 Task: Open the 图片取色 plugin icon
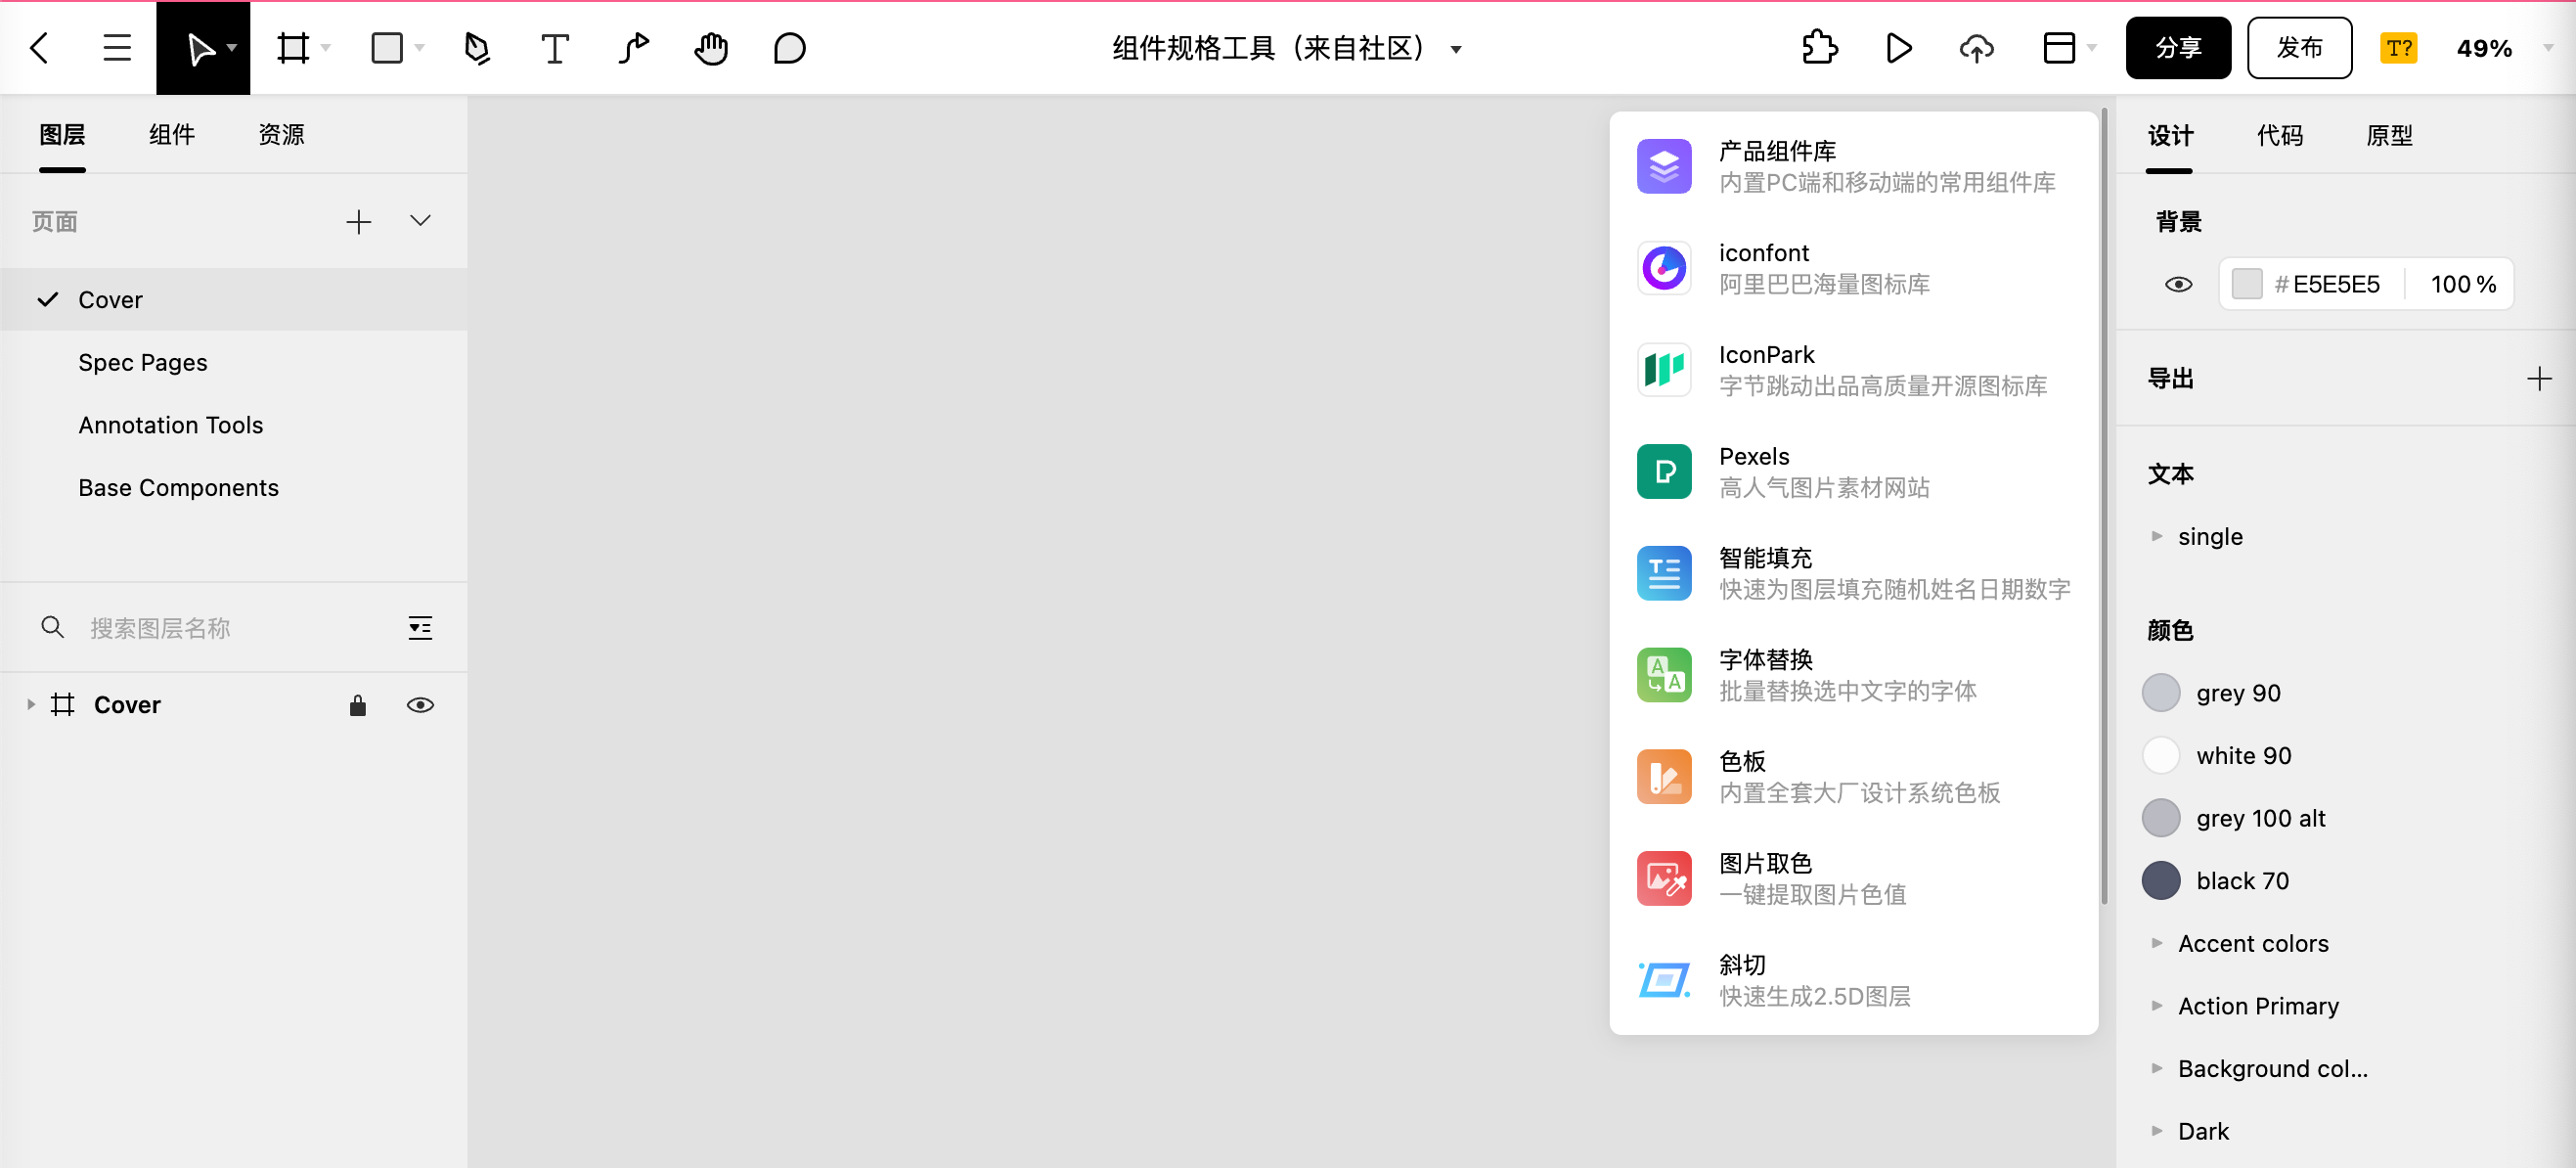click(x=1664, y=878)
